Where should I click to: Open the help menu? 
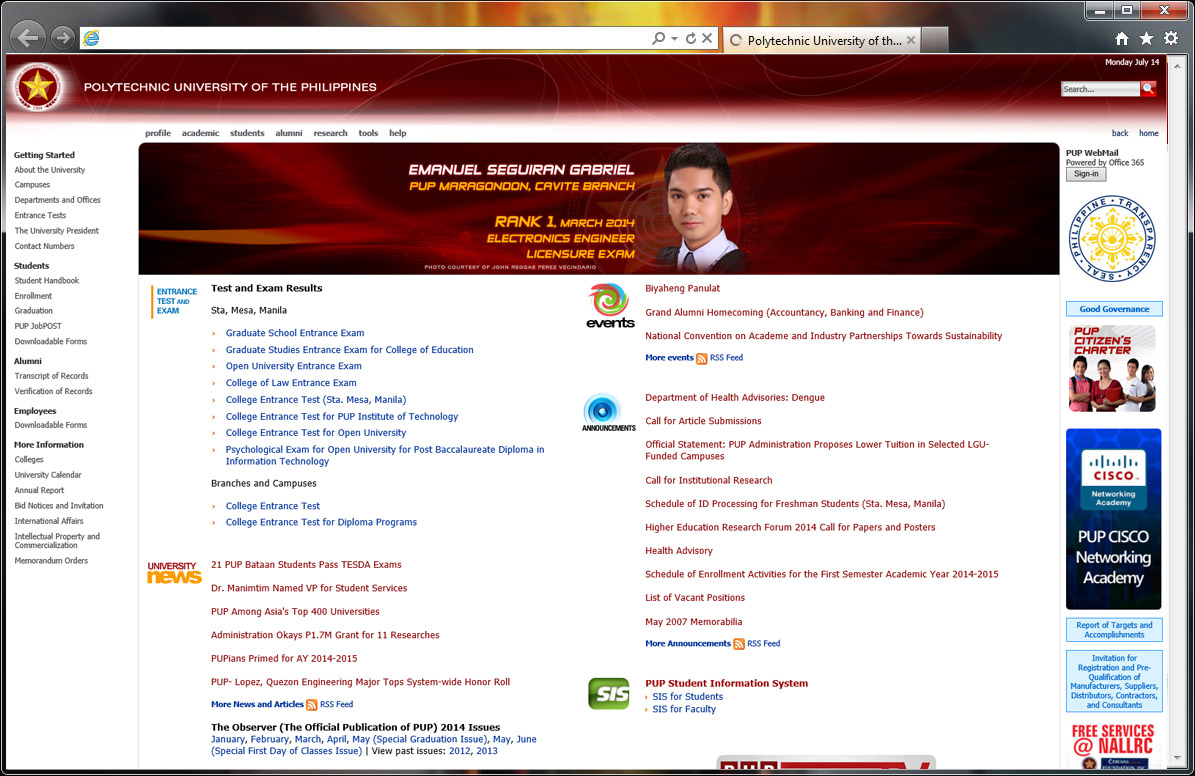tap(398, 133)
